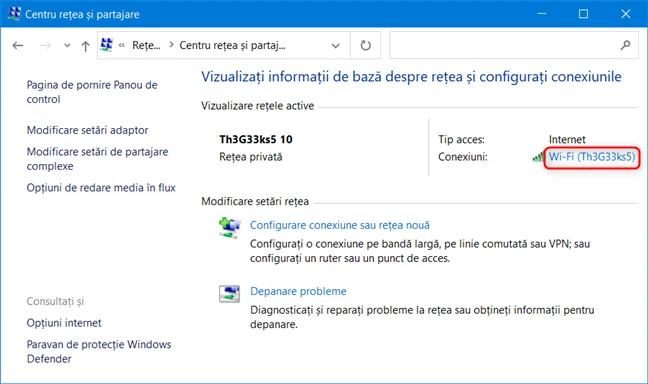Launch Depanare probleme link

coord(298,291)
